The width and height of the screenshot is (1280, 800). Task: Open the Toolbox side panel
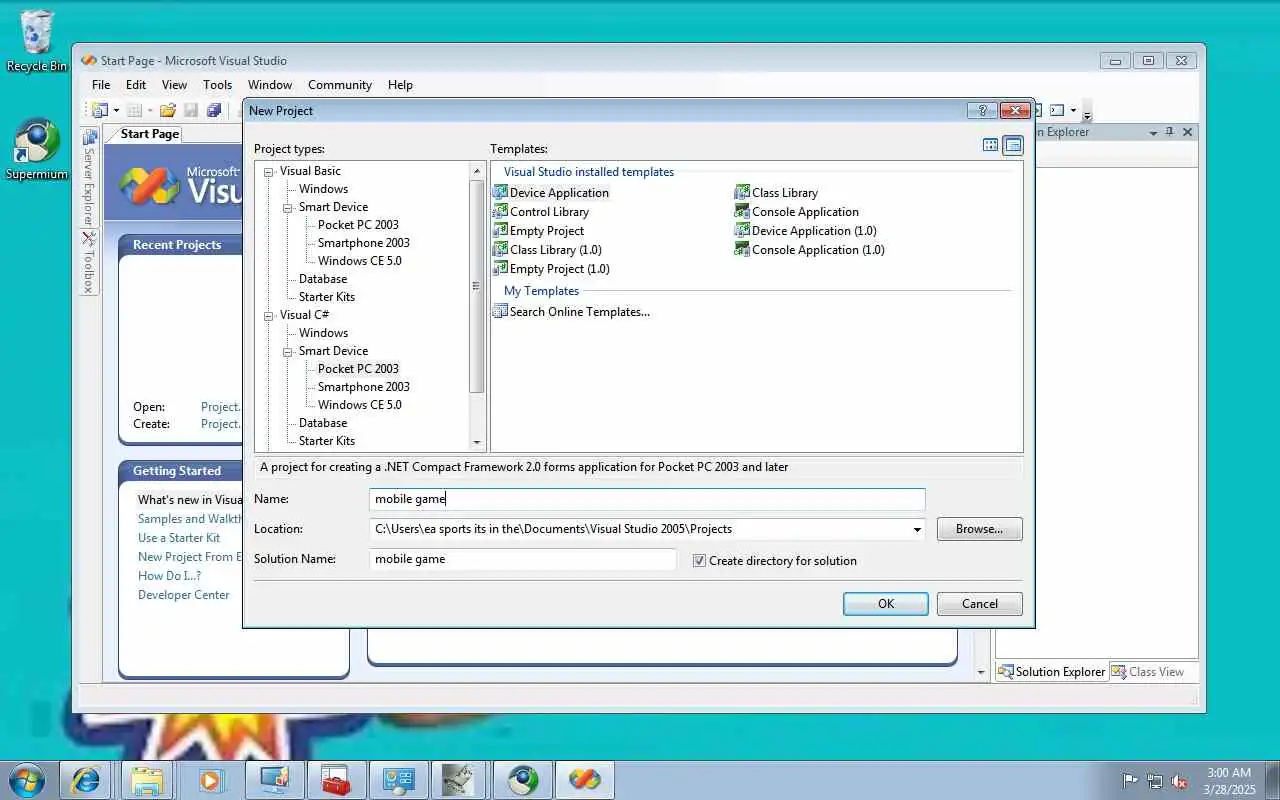coord(89,262)
